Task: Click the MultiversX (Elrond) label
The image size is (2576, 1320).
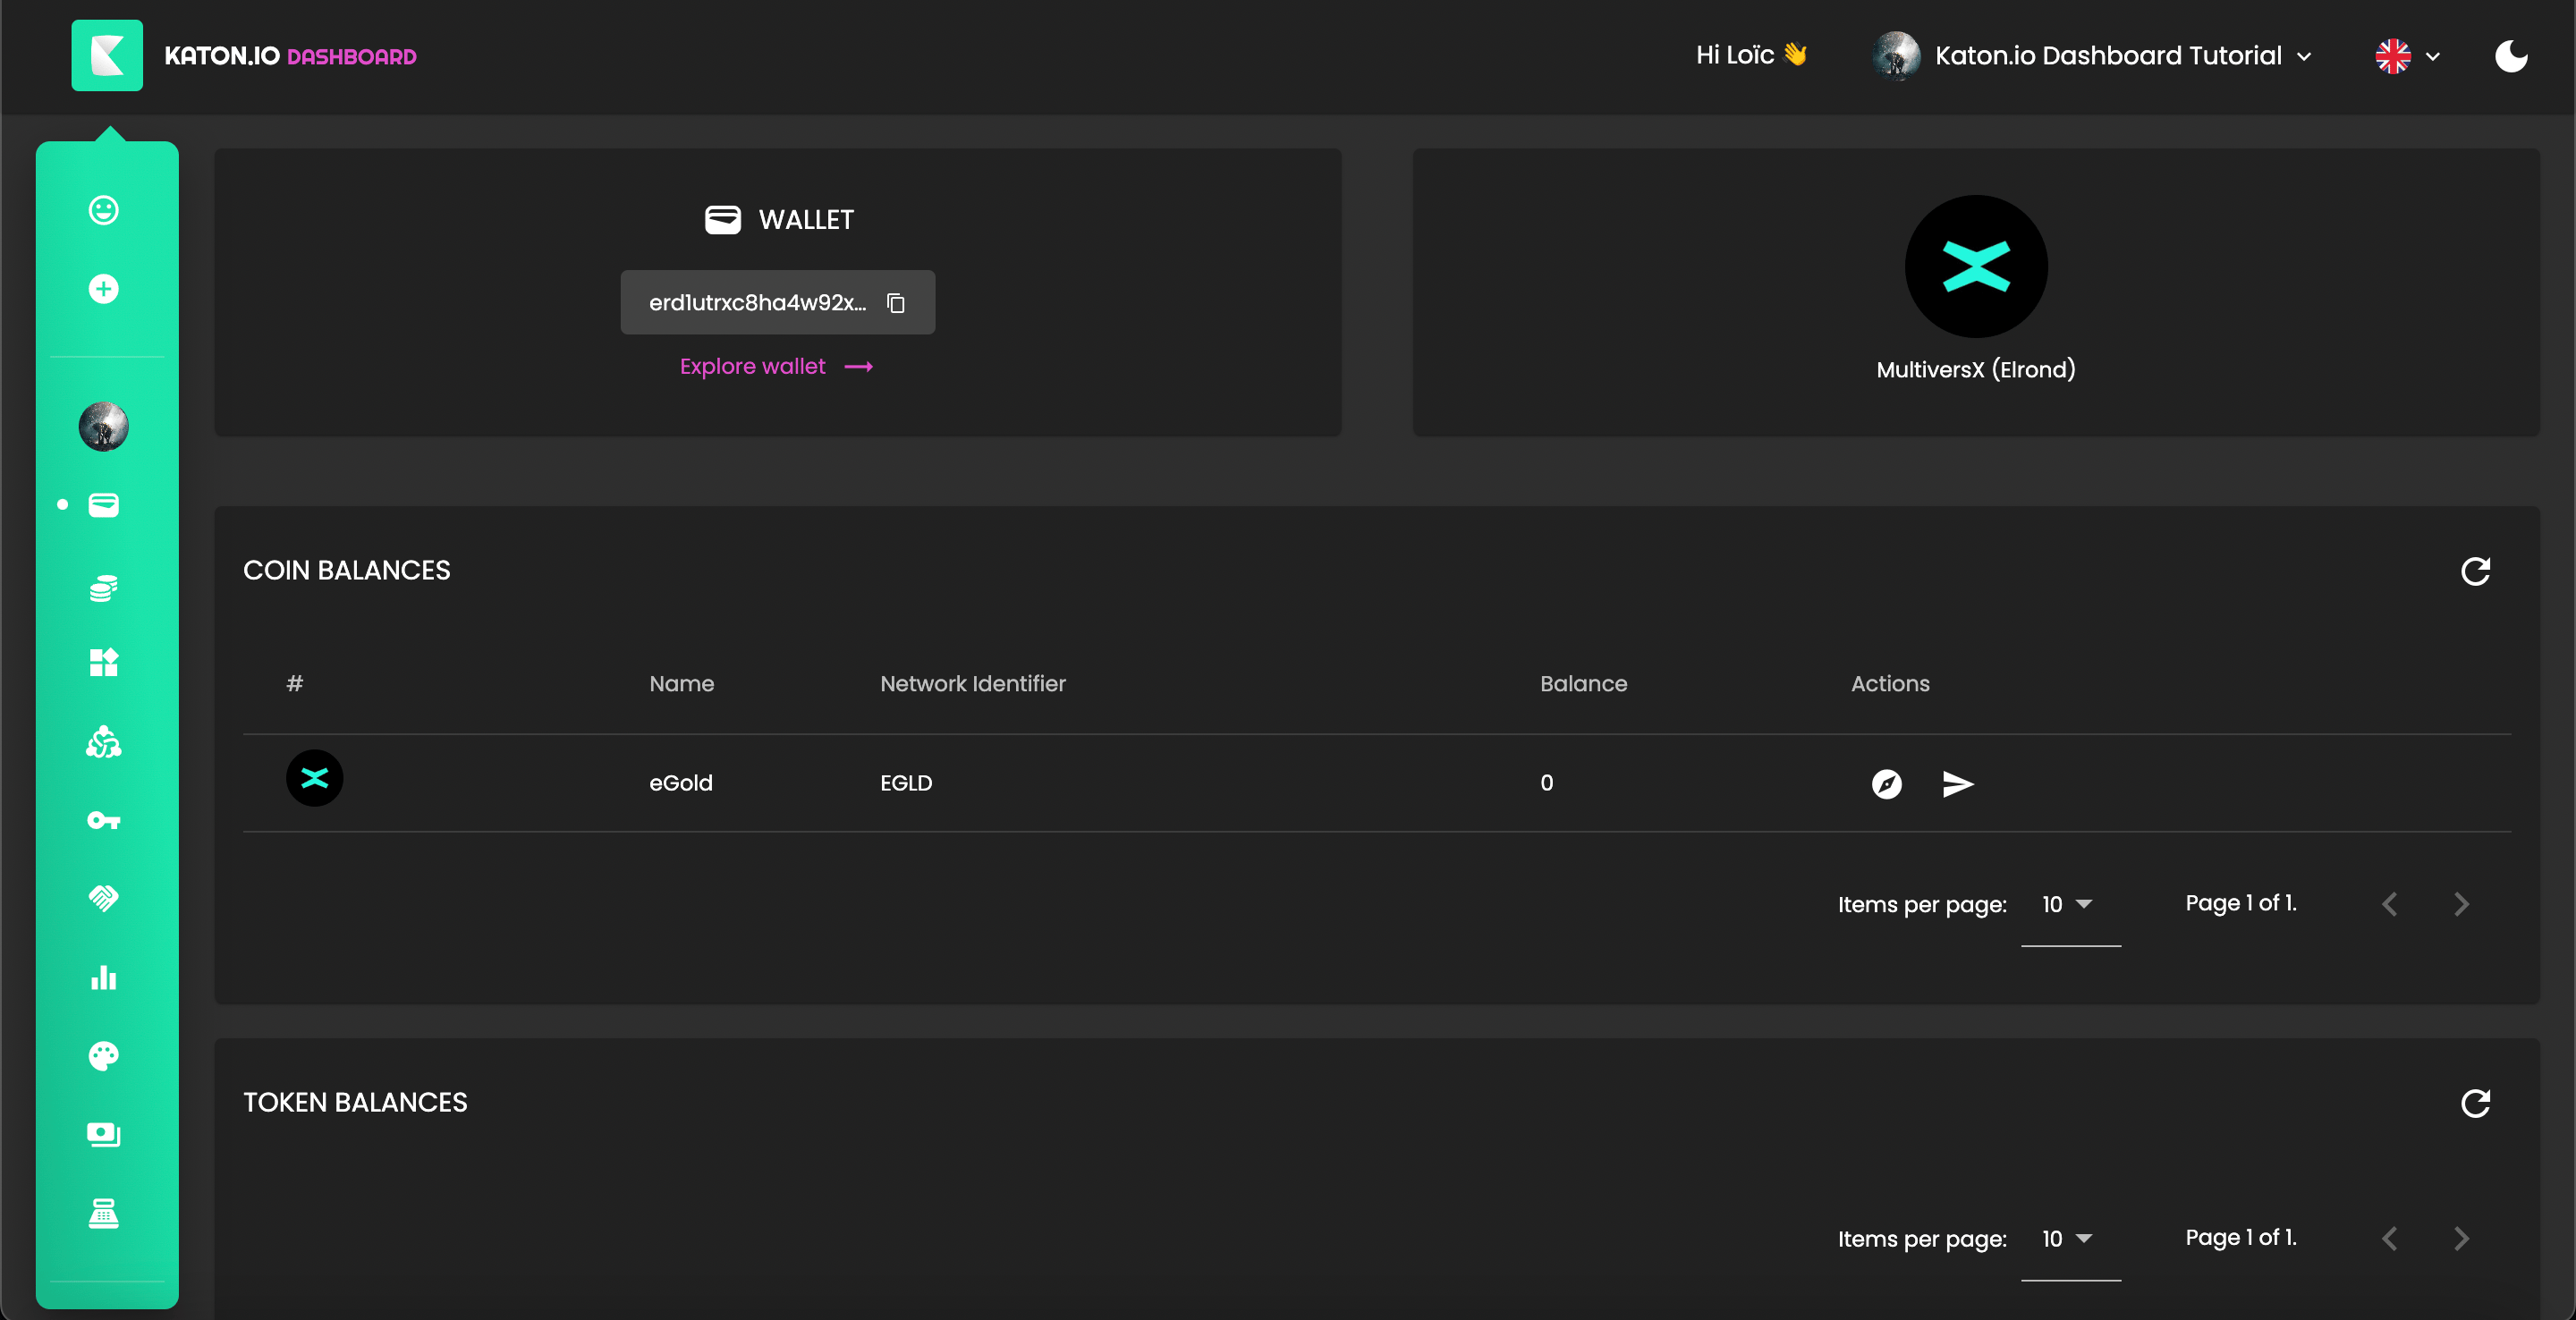Action: 1976,369
